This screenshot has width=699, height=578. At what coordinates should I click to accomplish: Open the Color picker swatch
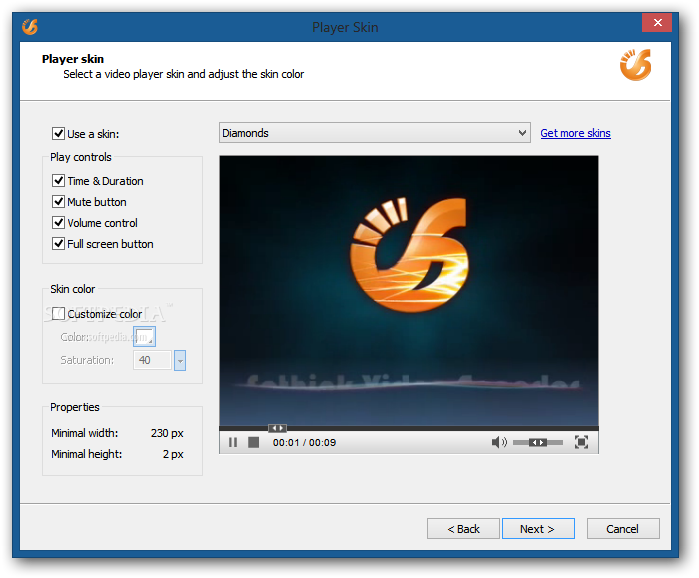coord(144,337)
